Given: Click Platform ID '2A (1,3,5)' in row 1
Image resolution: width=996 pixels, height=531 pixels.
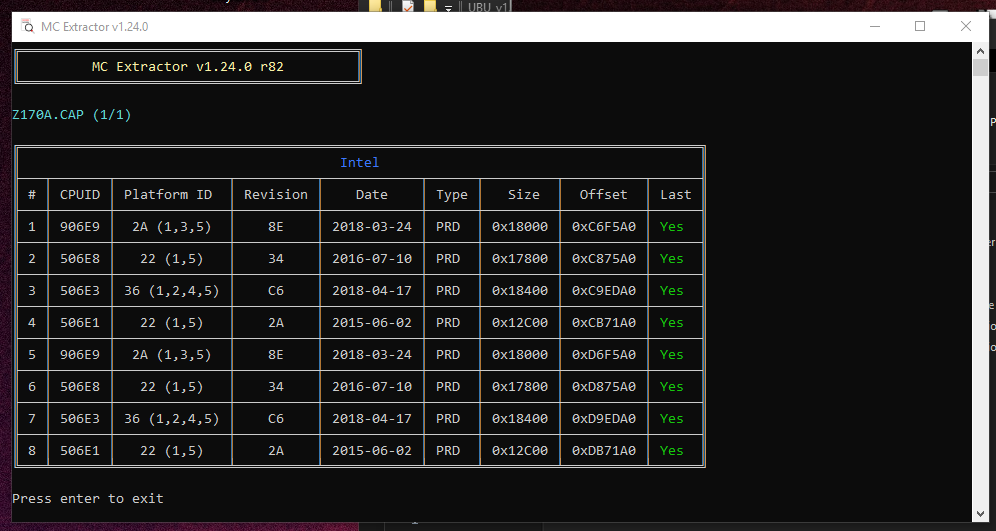Looking at the screenshot, I should [x=172, y=227].
